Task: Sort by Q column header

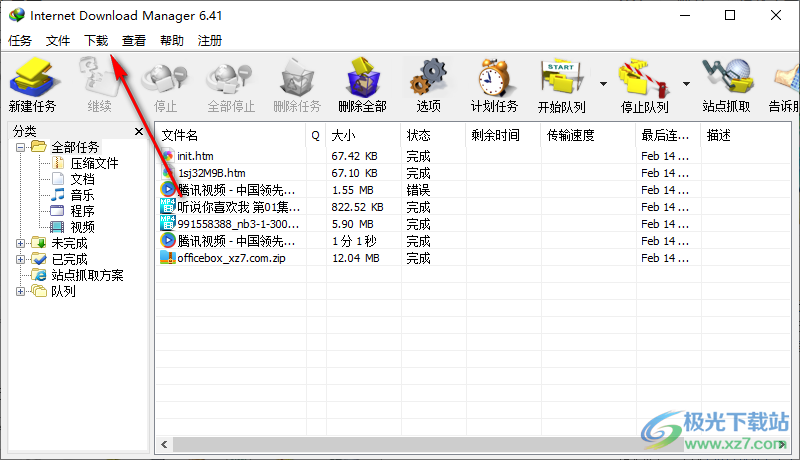Action: click(x=316, y=135)
